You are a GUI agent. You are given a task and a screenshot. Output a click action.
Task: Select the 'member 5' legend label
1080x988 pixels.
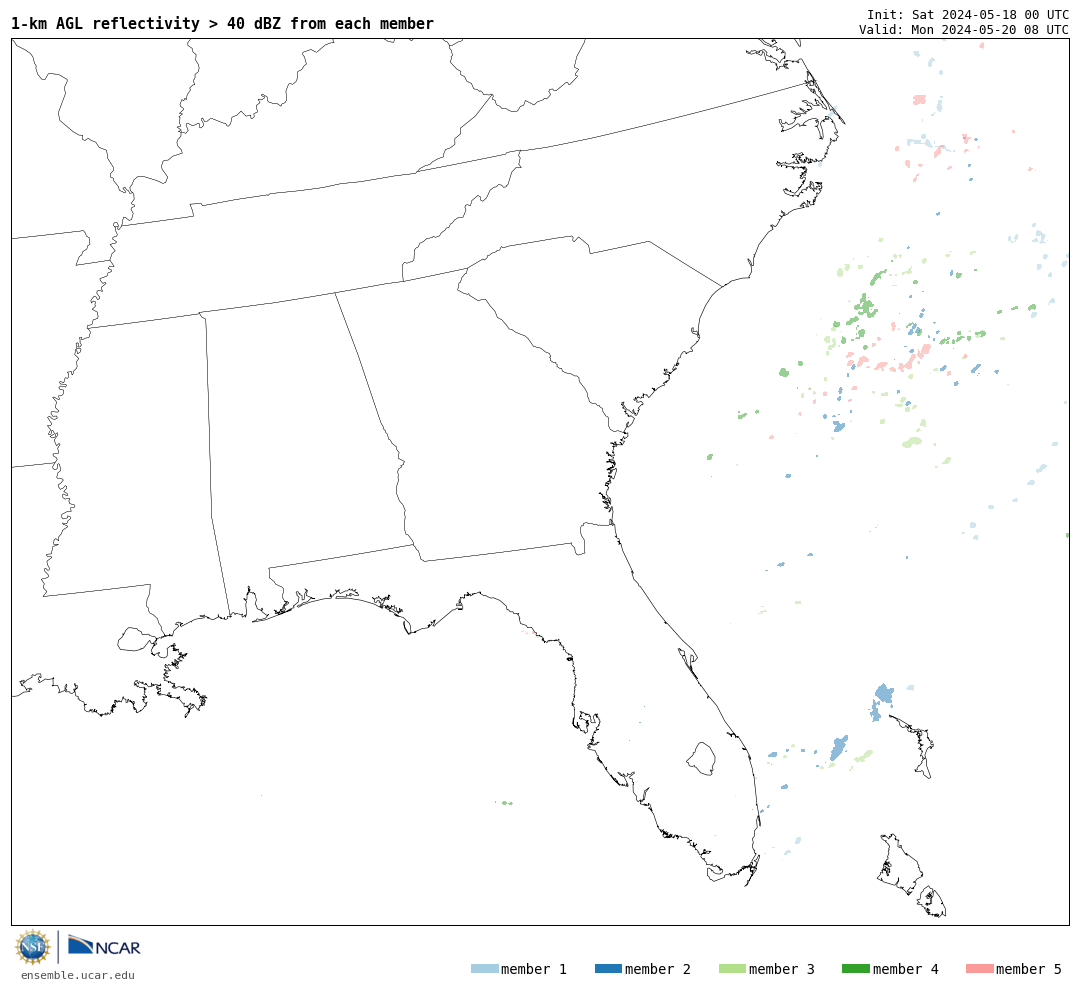pos(1029,969)
